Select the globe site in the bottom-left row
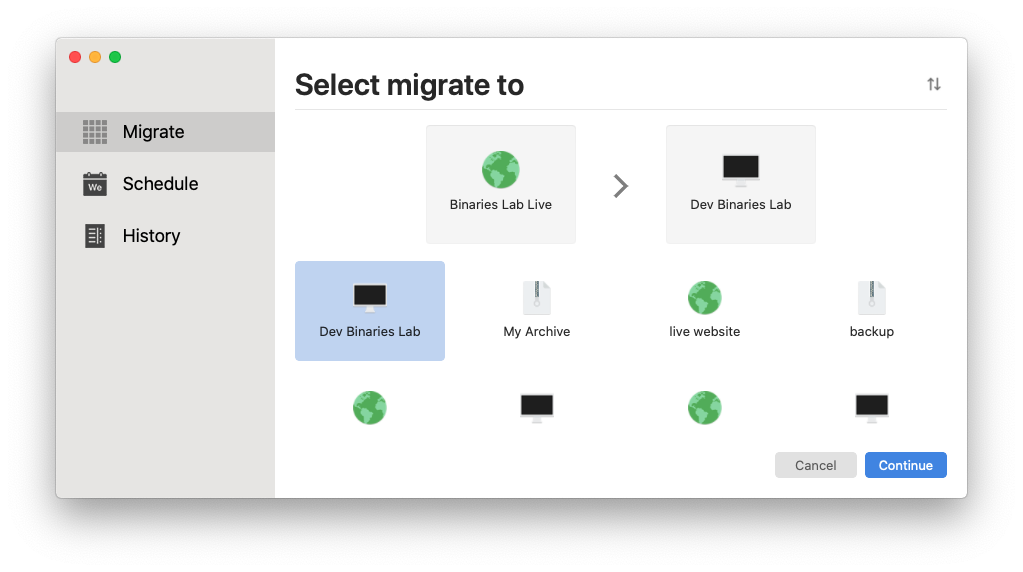This screenshot has height=572, width=1023. point(370,408)
